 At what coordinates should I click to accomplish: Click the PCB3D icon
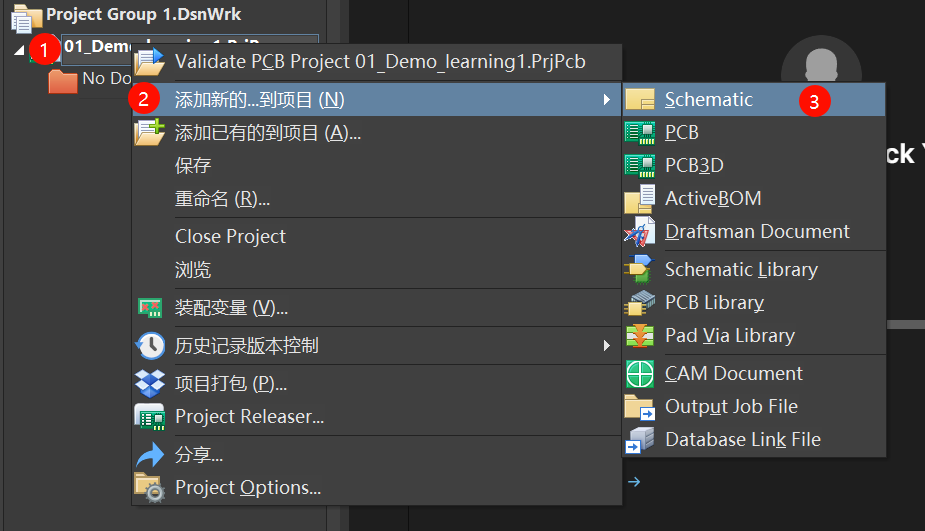pos(639,165)
